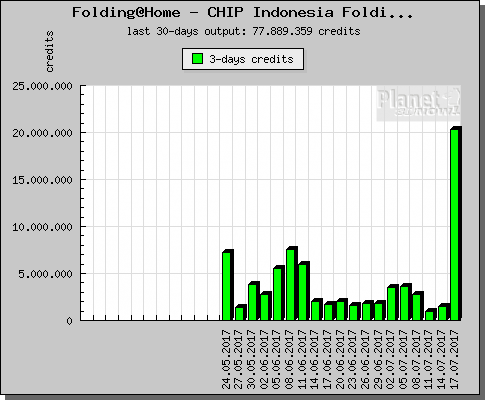Click the 17.07.2017 date label
Screen dimensions: 485x400
(x=454, y=359)
